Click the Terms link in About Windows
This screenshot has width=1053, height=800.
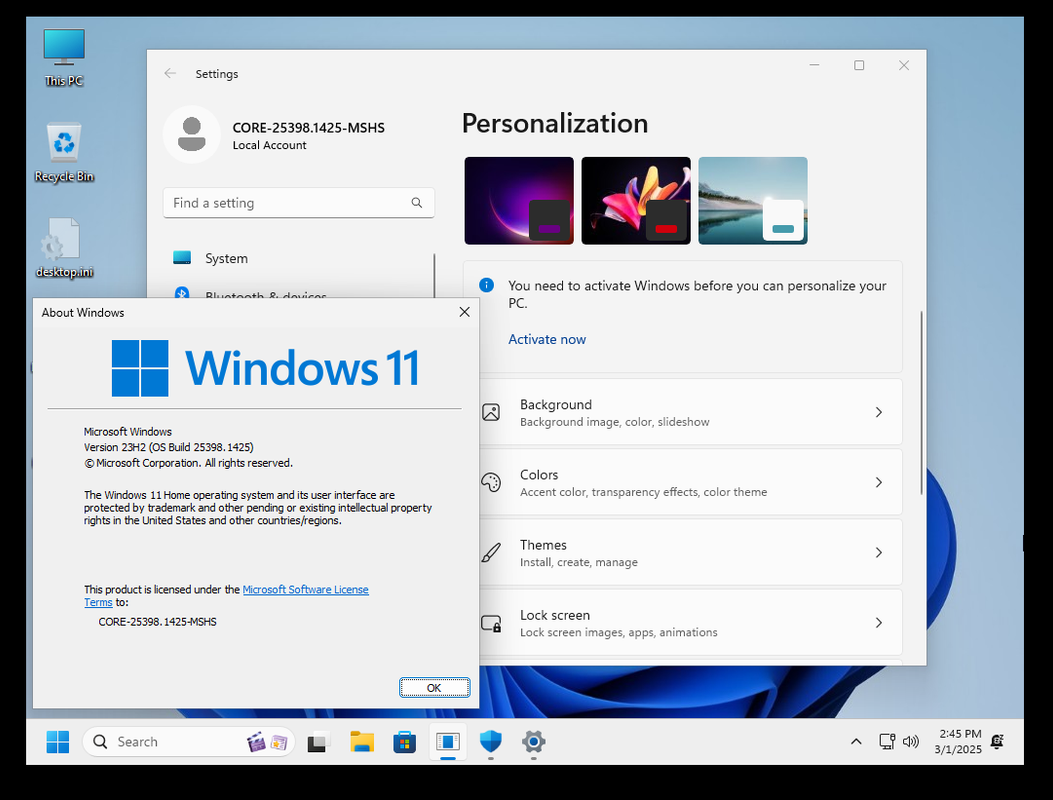[98, 603]
